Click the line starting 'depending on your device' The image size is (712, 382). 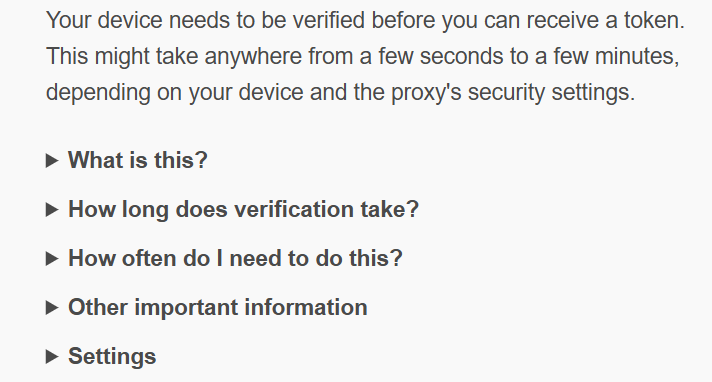pos(341,93)
